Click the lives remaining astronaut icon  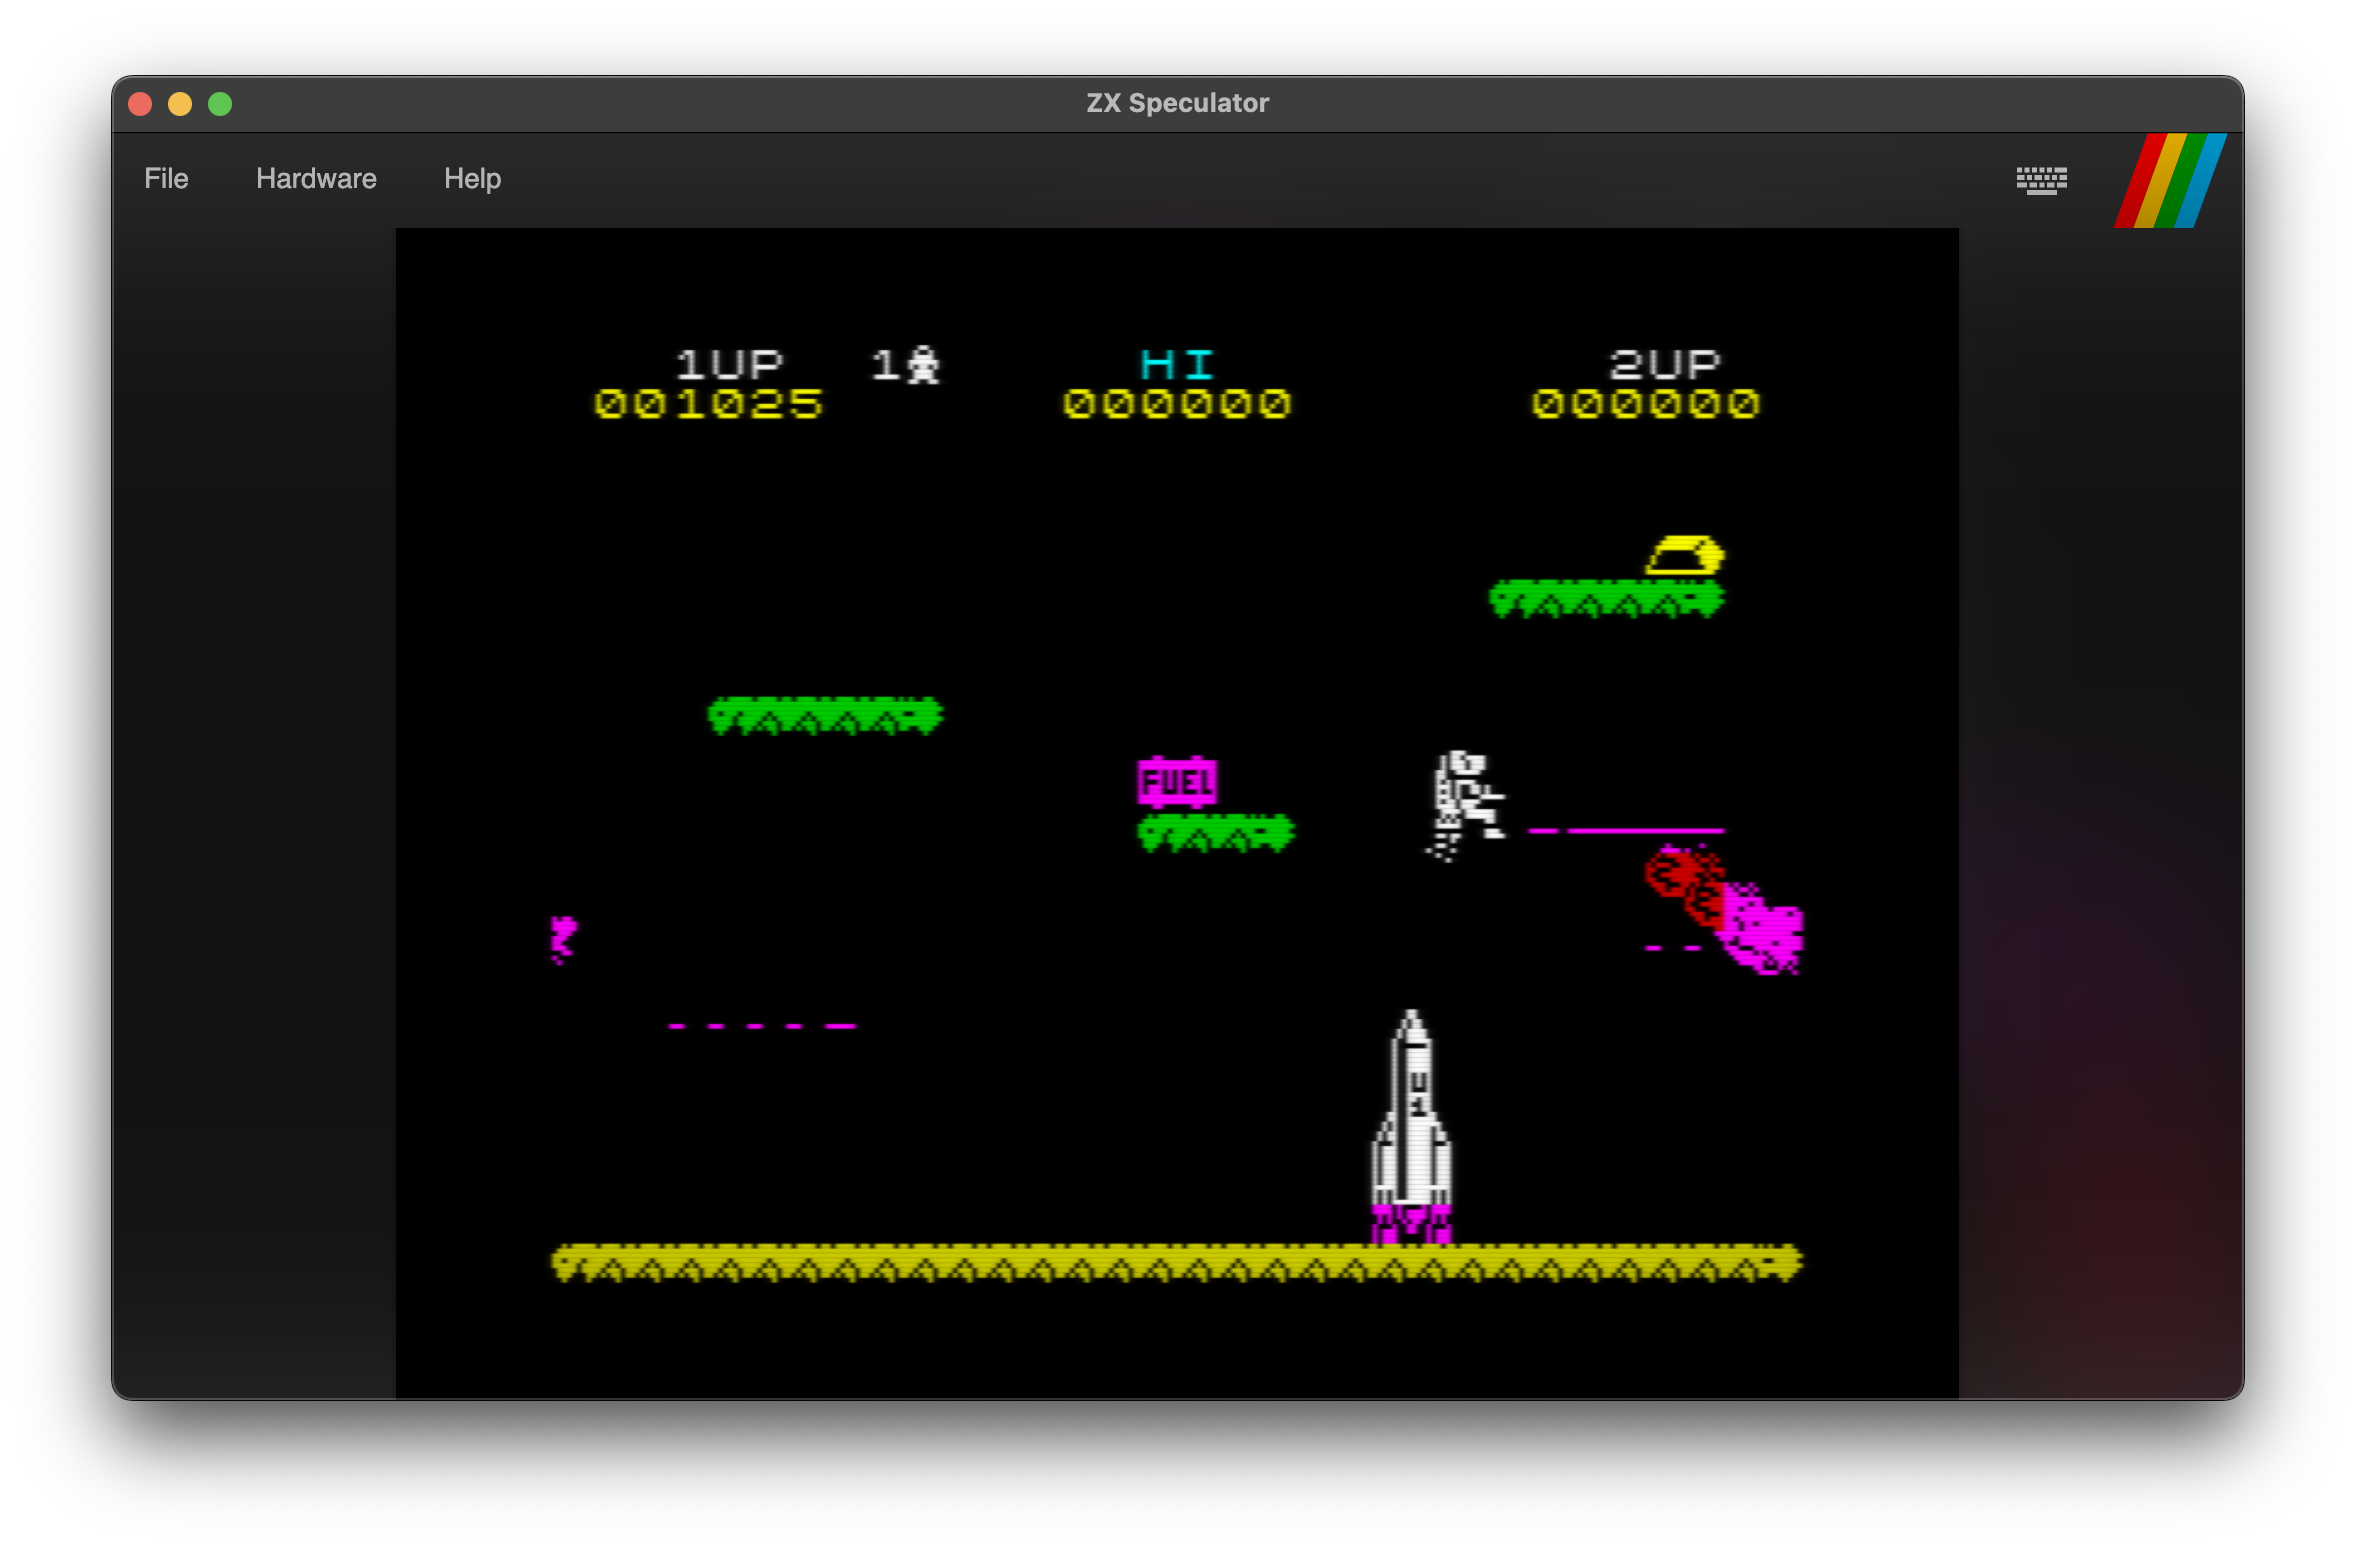click(923, 365)
